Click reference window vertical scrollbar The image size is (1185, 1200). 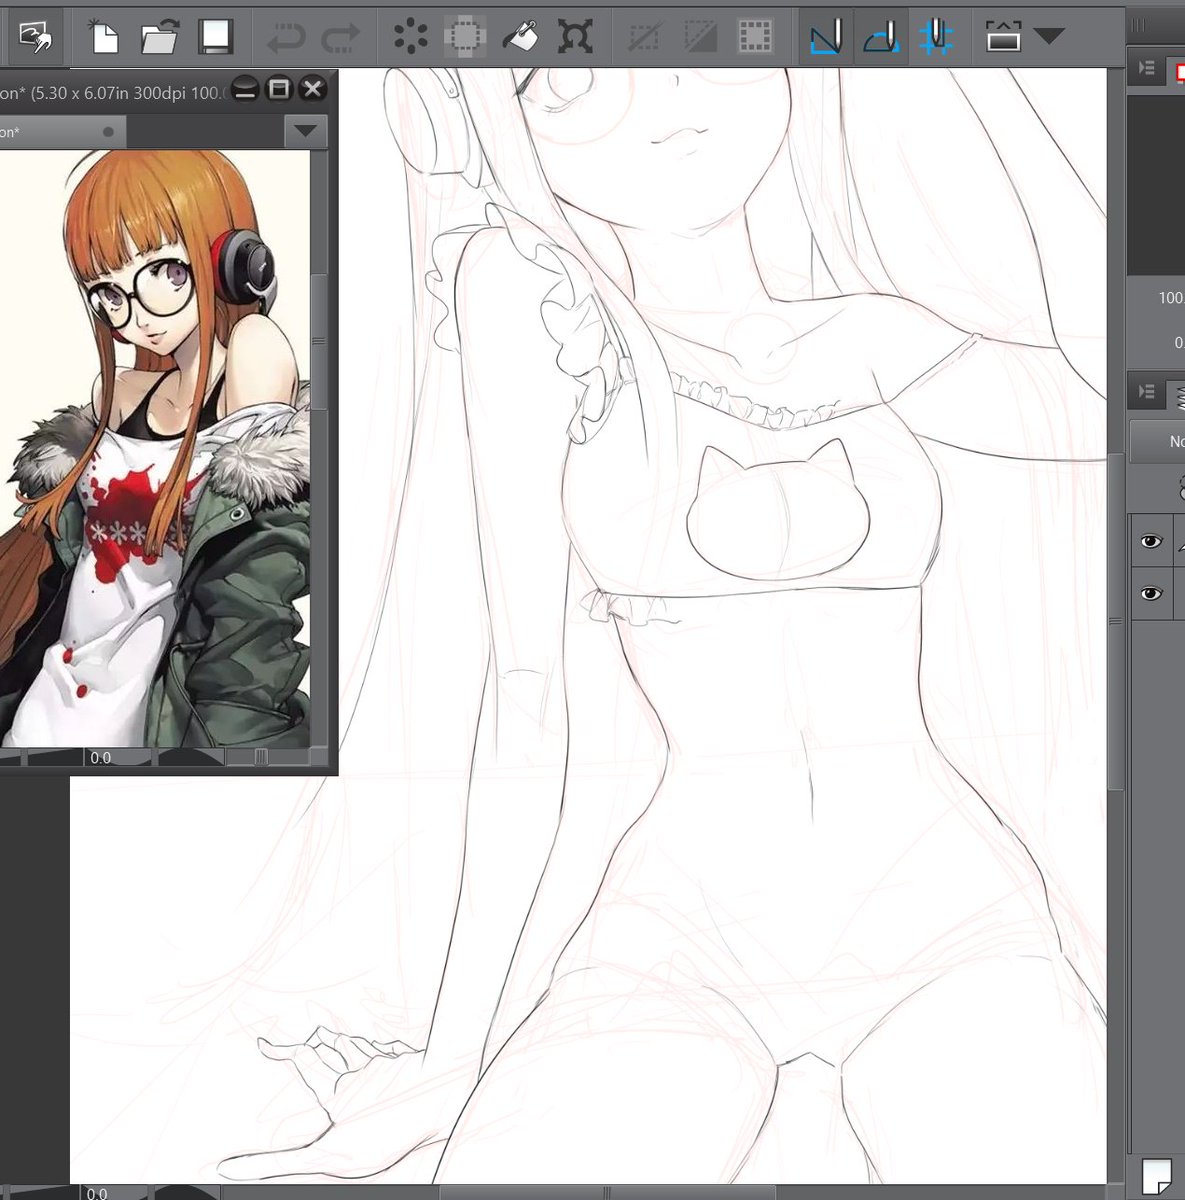[319, 340]
